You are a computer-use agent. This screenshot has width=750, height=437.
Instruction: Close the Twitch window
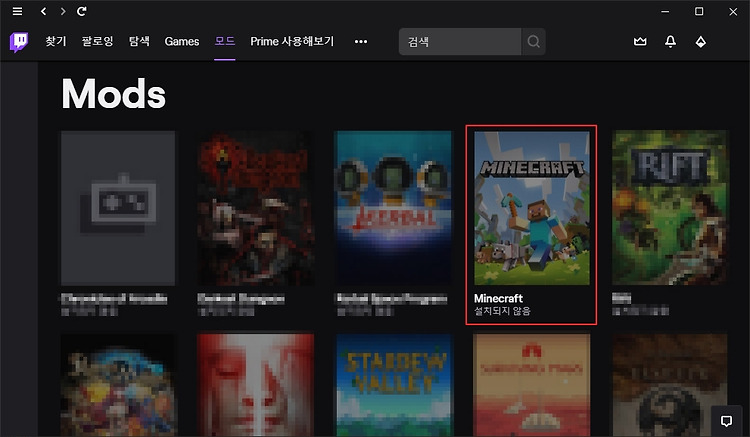(733, 11)
